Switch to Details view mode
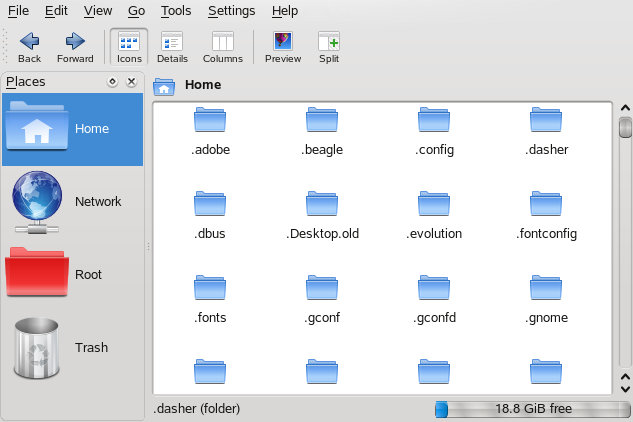The width and height of the screenshot is (633, 422). pyautogui.click(x=172, y=47)
